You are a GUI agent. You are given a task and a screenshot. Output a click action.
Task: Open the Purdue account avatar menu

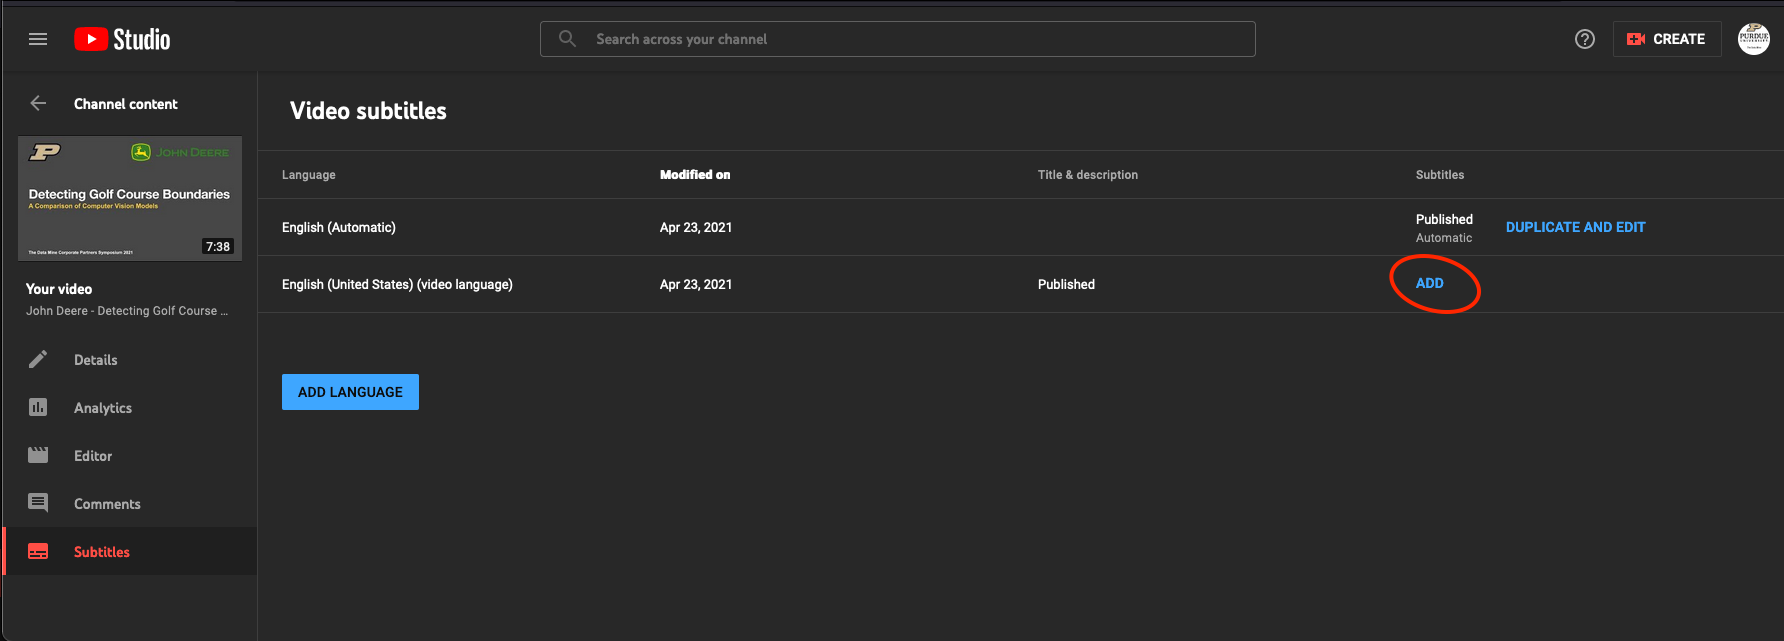click(x=1753, y=39)
